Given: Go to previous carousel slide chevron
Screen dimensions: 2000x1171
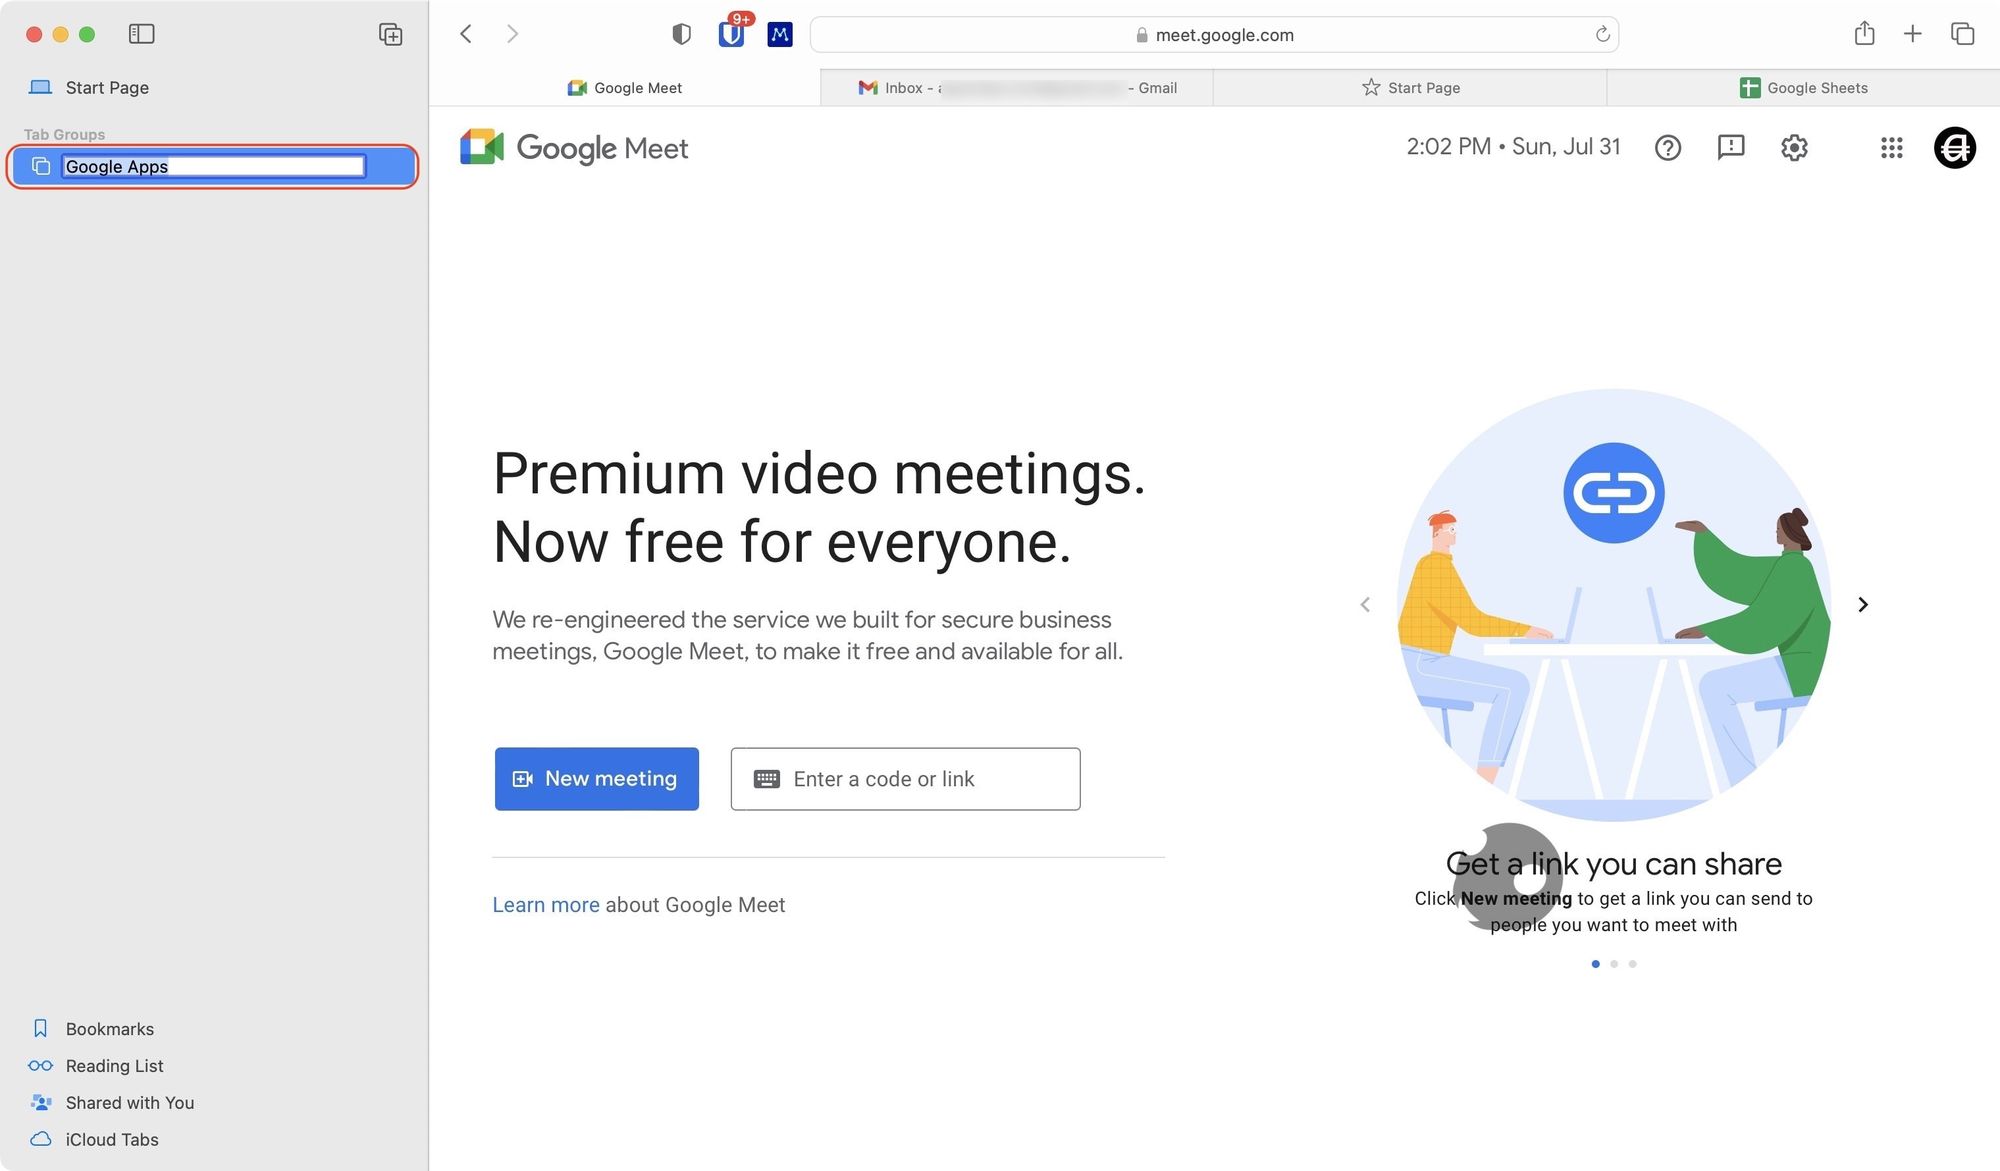Looking at the screenshot, I should (1365, 605).
